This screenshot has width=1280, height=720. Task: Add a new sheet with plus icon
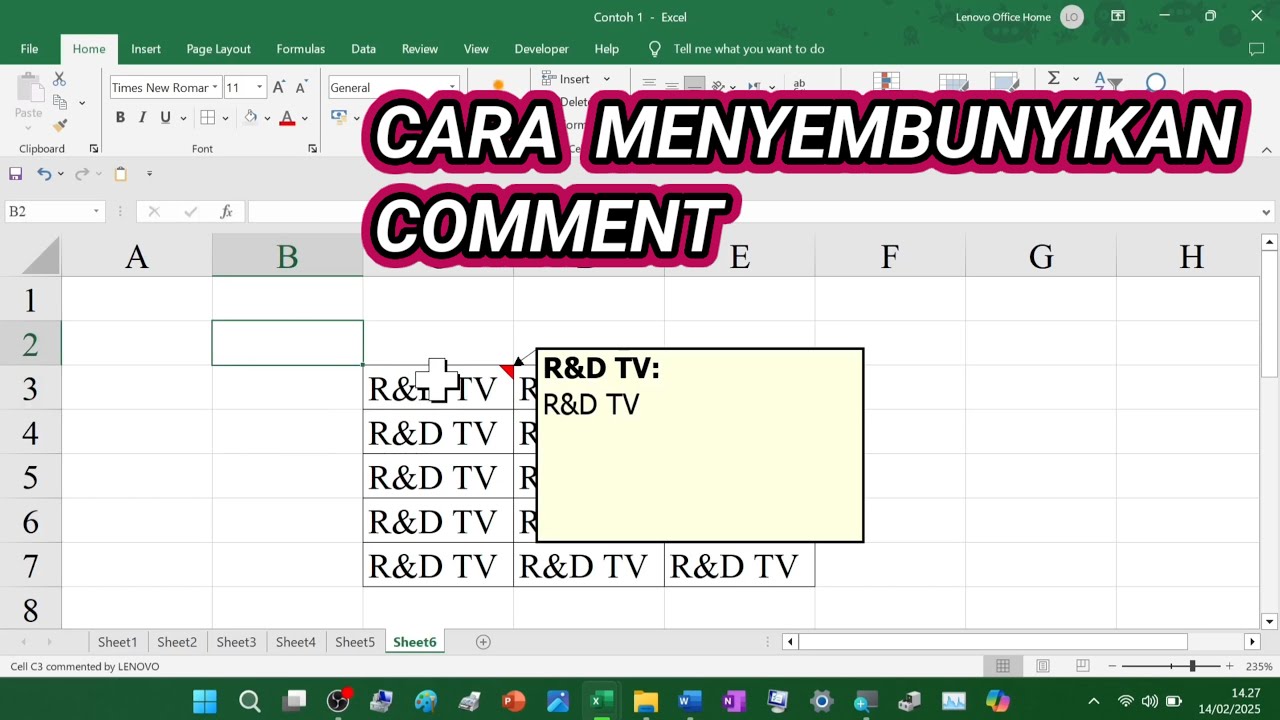click(483, 642)
